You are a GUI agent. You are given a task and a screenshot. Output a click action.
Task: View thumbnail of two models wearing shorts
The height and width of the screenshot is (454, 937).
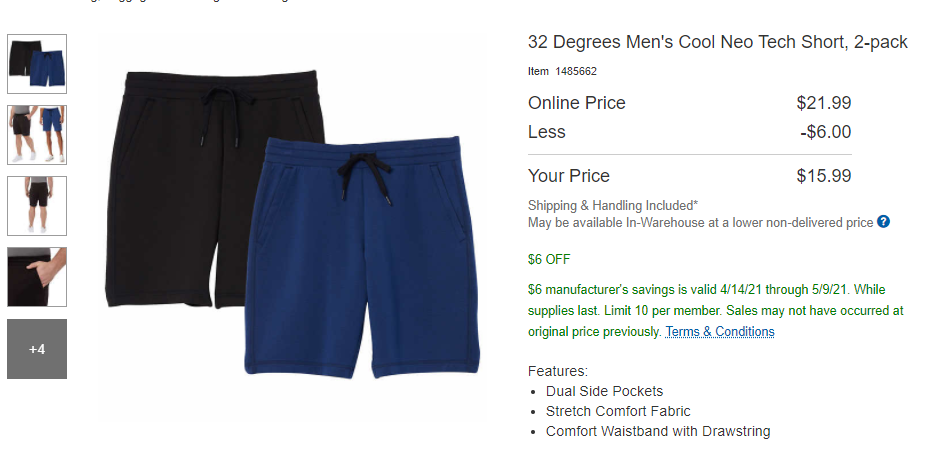pyautogui.click(x=37, y=135)
